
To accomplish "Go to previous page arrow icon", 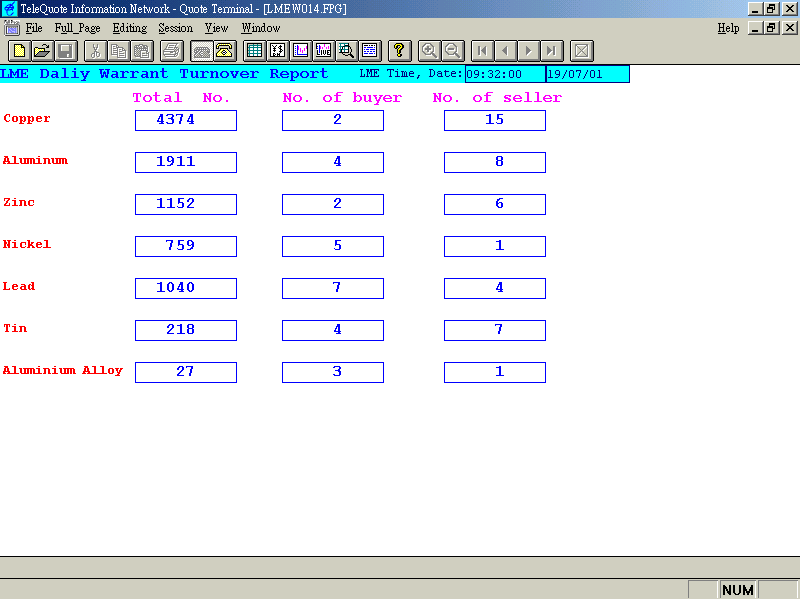I will 505,51.
